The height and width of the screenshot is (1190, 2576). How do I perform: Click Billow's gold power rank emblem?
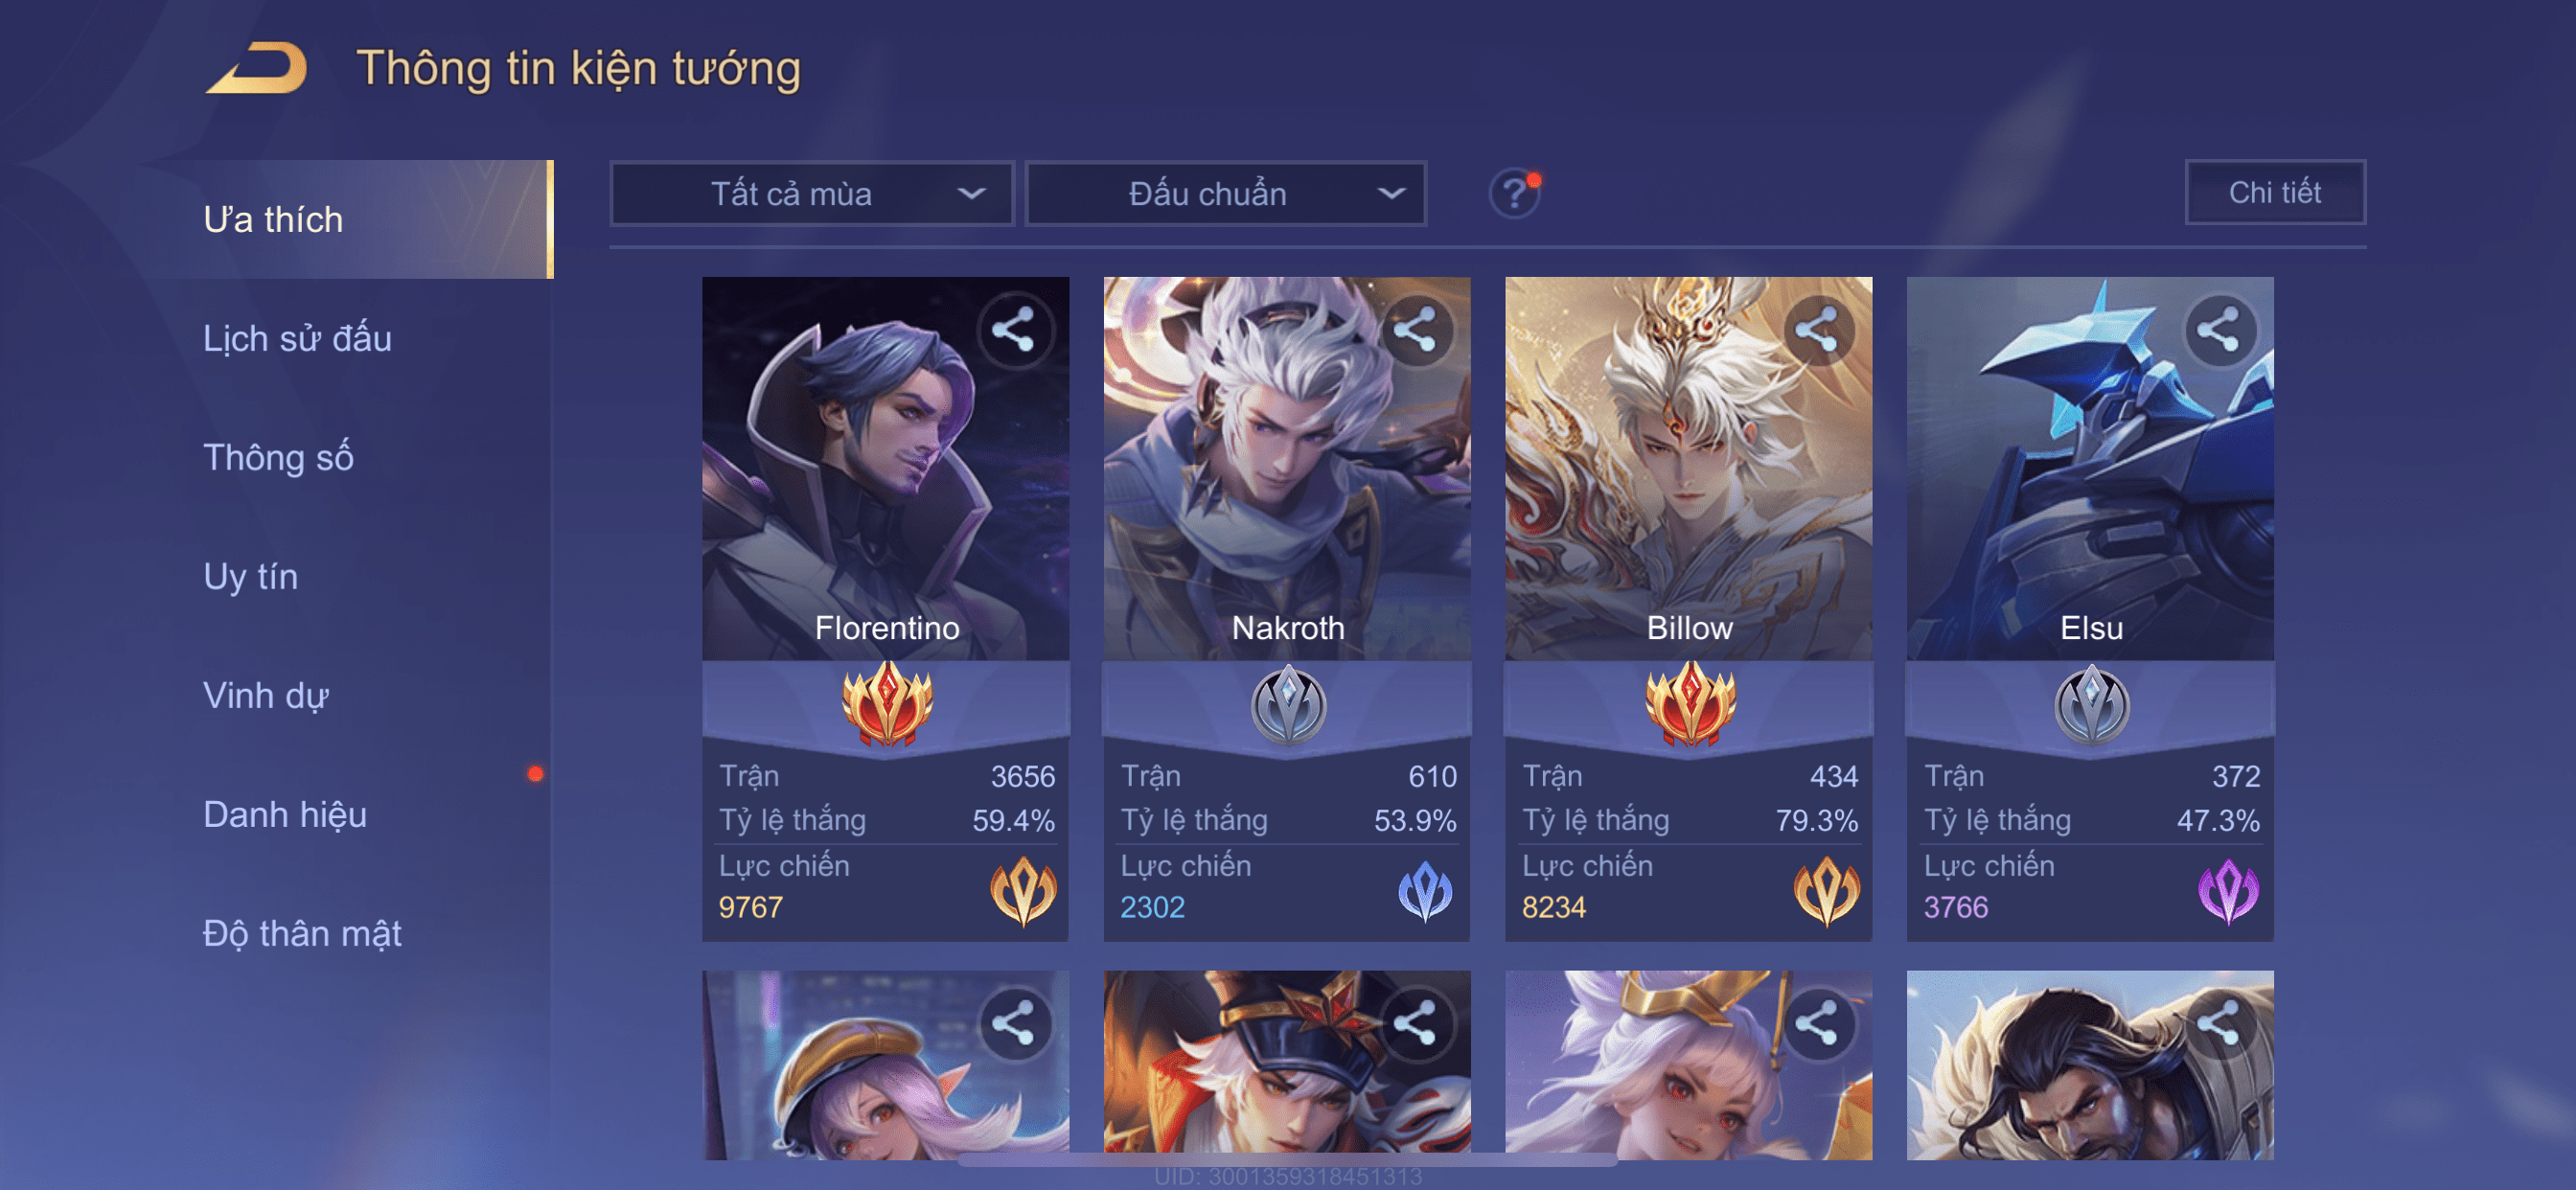click(1826, 890)
